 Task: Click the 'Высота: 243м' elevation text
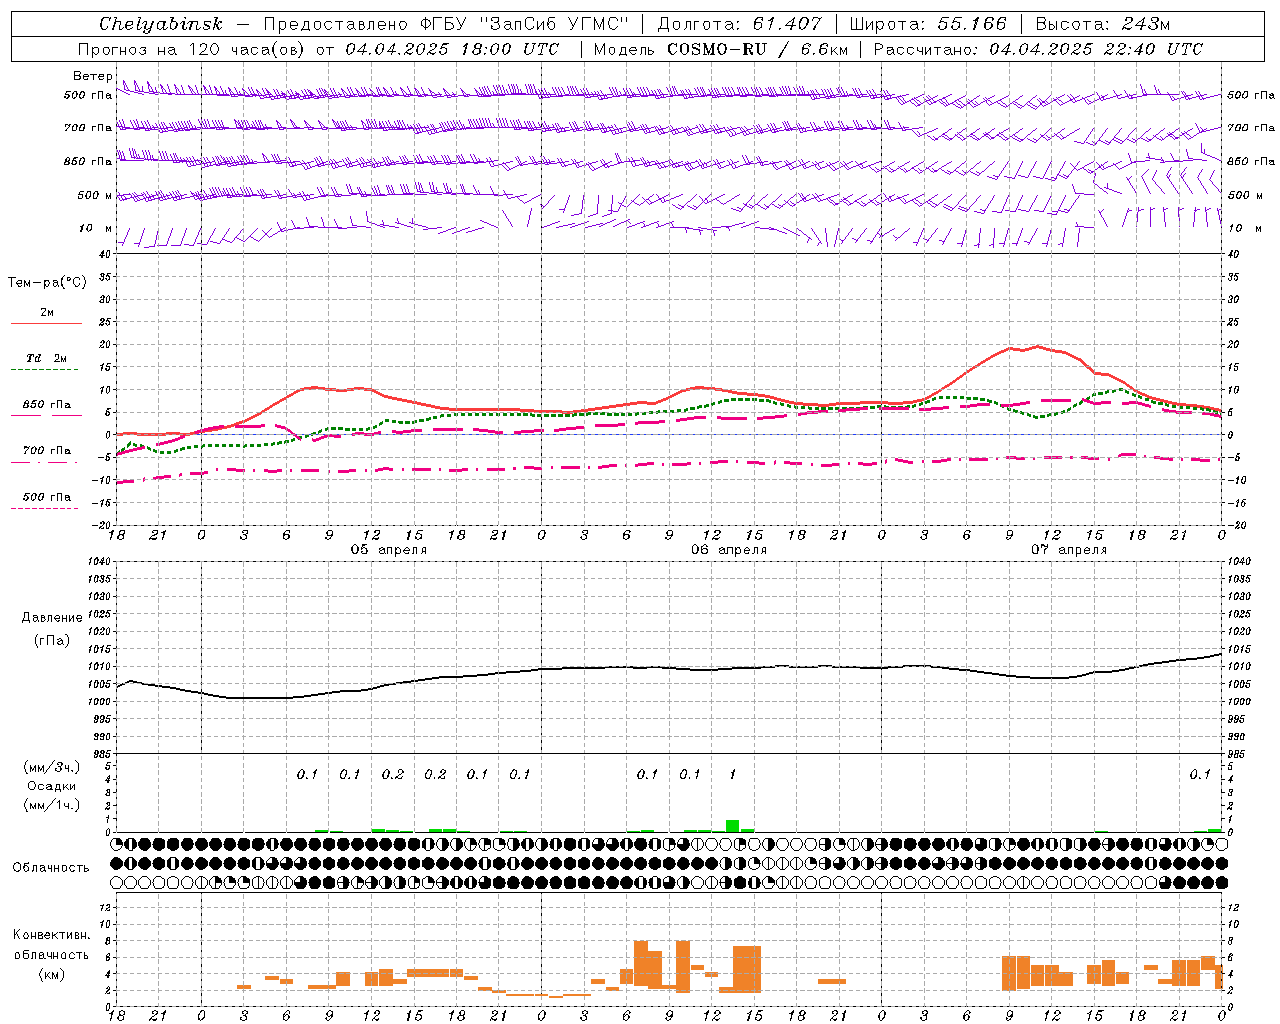click(1103, 24)
